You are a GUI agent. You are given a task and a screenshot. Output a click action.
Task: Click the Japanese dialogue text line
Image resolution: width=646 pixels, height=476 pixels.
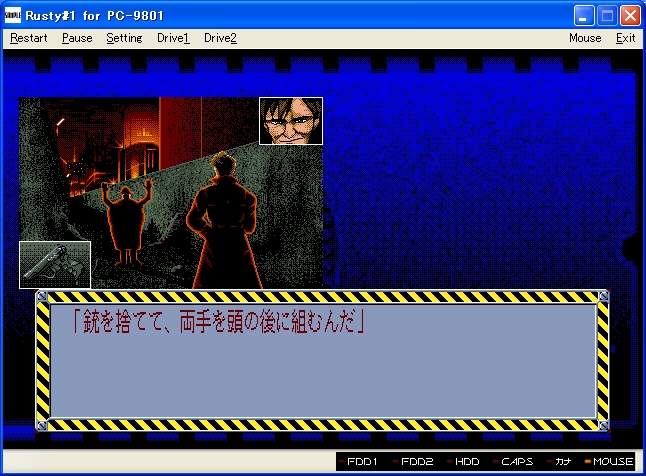click(x=218, y=321)
